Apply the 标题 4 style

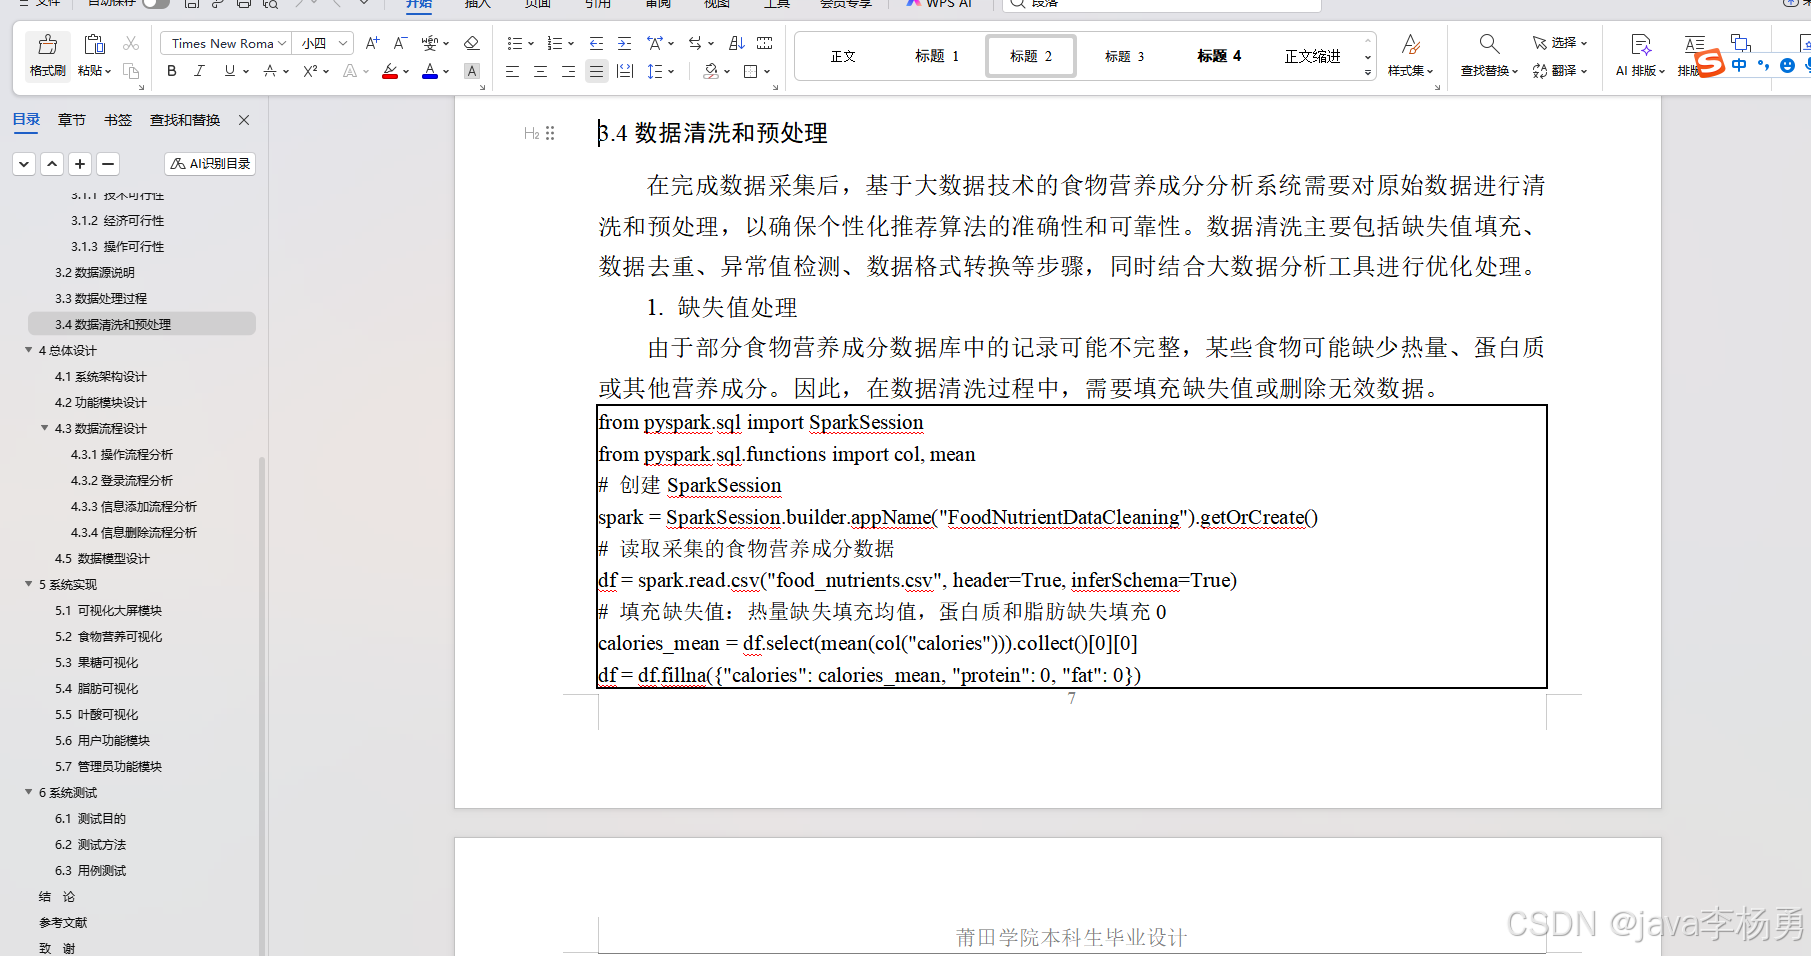1219,56
